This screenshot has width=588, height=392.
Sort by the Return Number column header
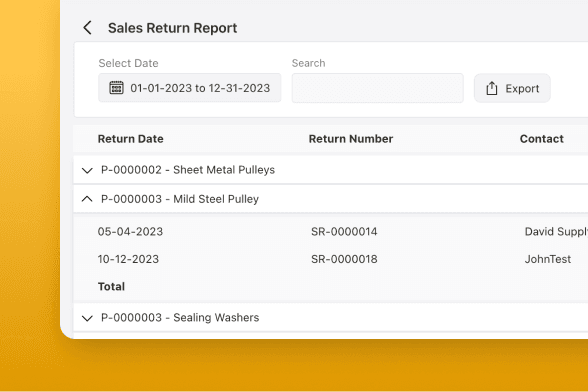click(351, 139)
